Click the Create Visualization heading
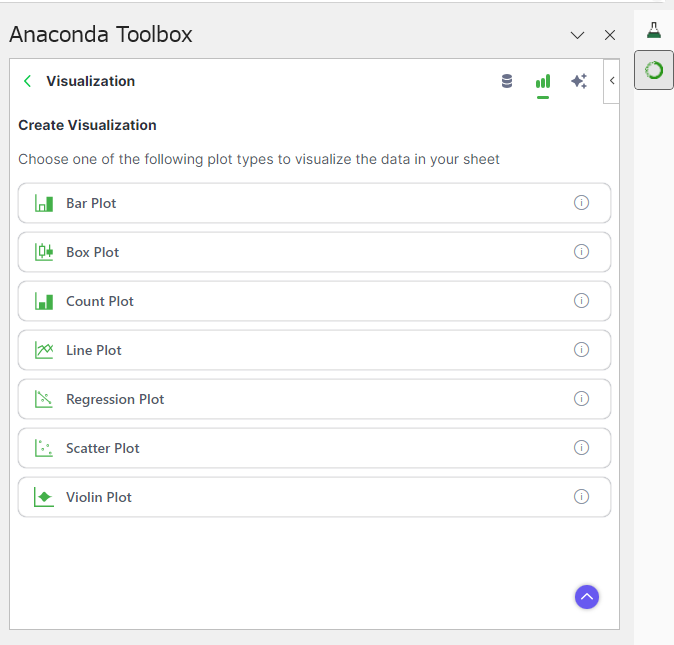 pyautogui.click(x=87, y=125)
